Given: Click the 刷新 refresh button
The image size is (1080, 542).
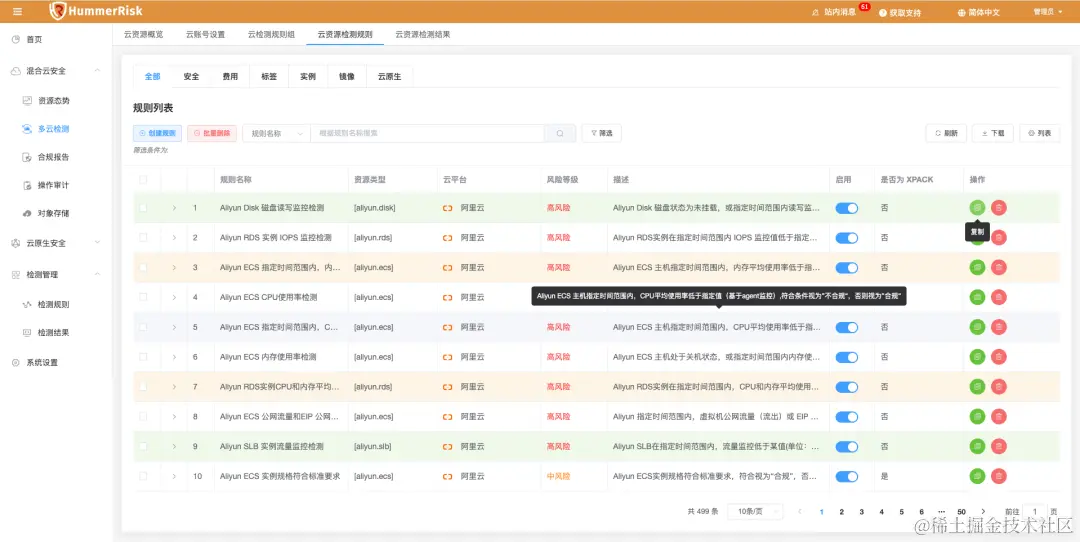Looking at the screenshot, I should pos(946,134).
